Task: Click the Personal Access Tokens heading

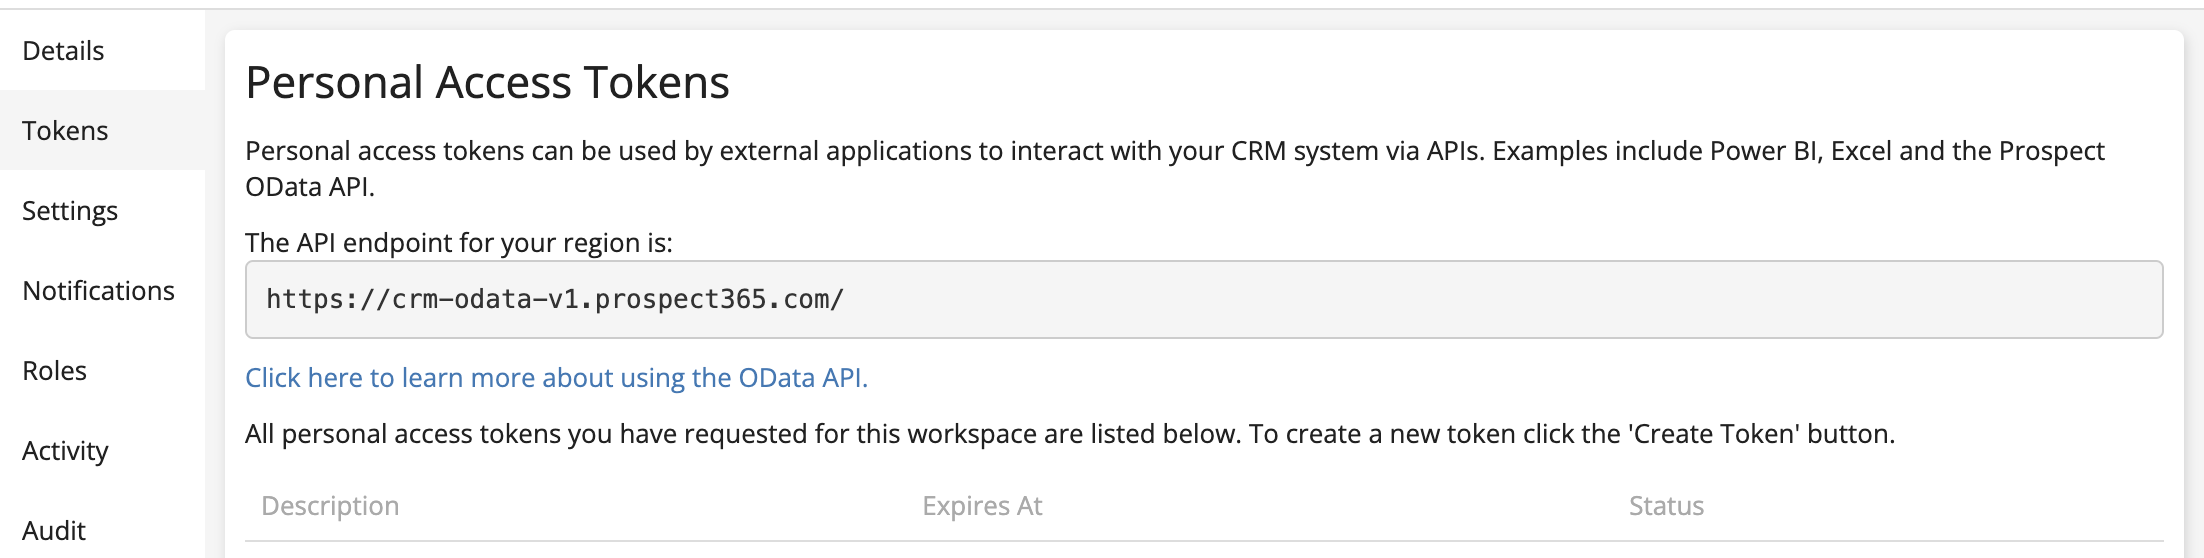Action: [x=487, y=82]
